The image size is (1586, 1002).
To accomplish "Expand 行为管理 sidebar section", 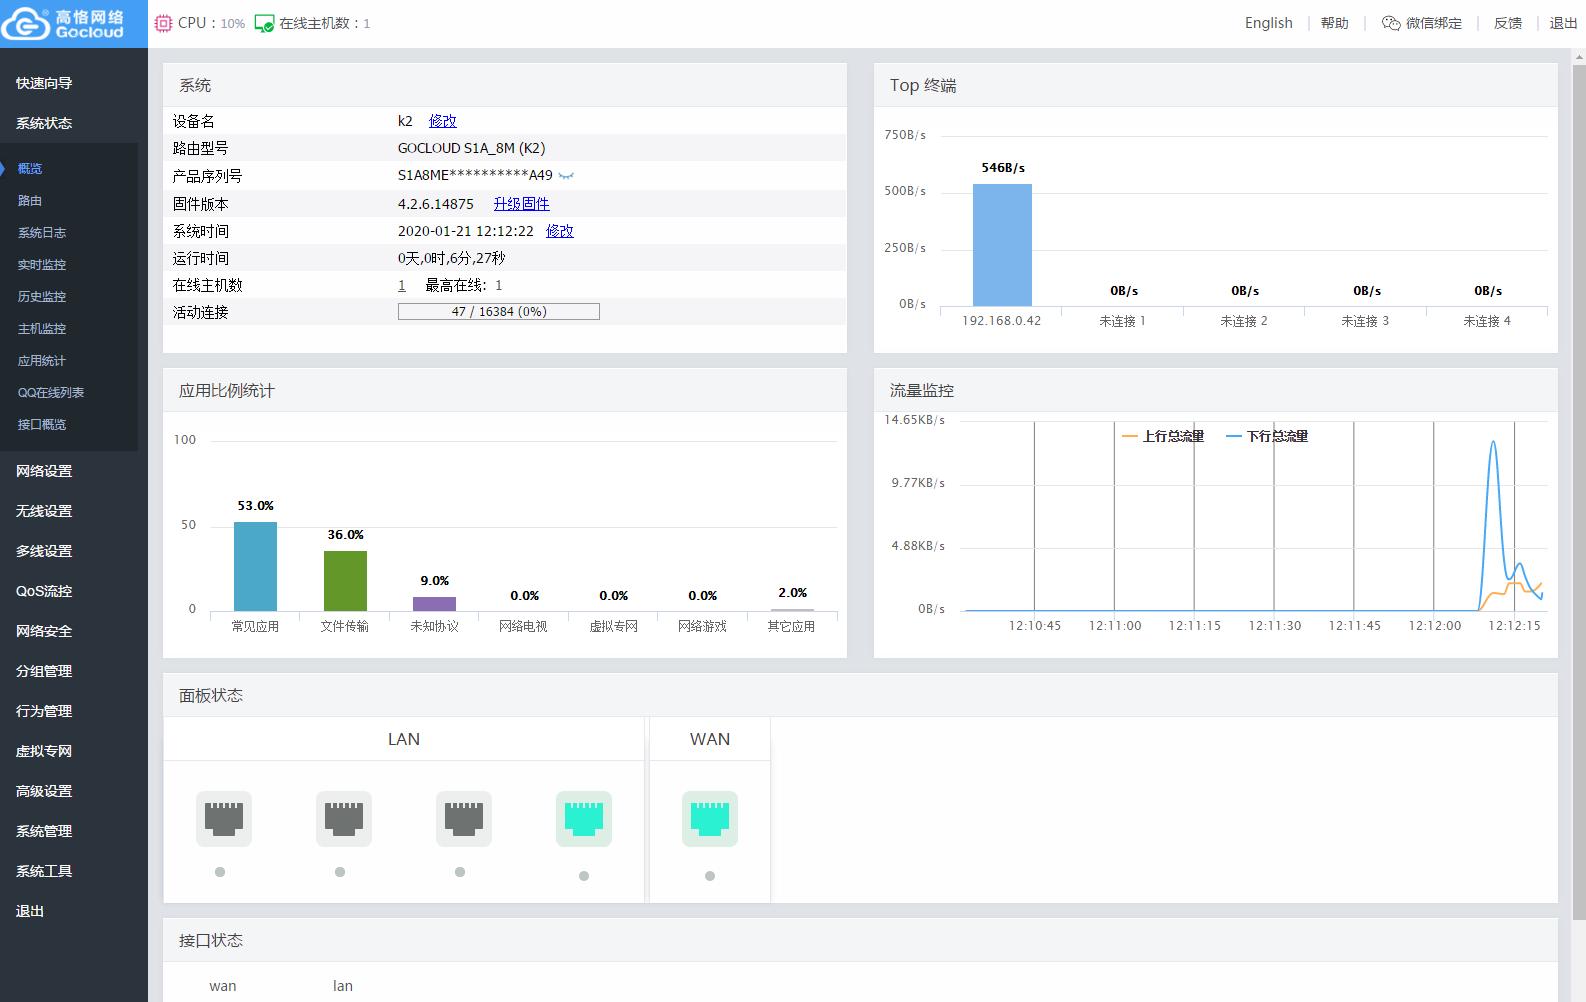I will click(44, 711).
